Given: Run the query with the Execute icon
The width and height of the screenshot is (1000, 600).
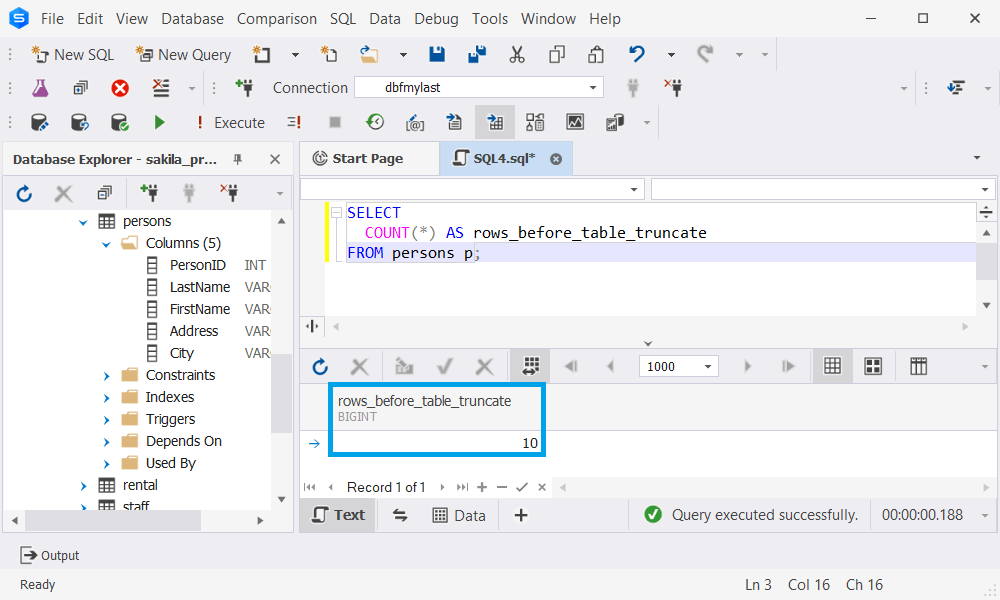Looking at the screenshot, I should (160, 122).
